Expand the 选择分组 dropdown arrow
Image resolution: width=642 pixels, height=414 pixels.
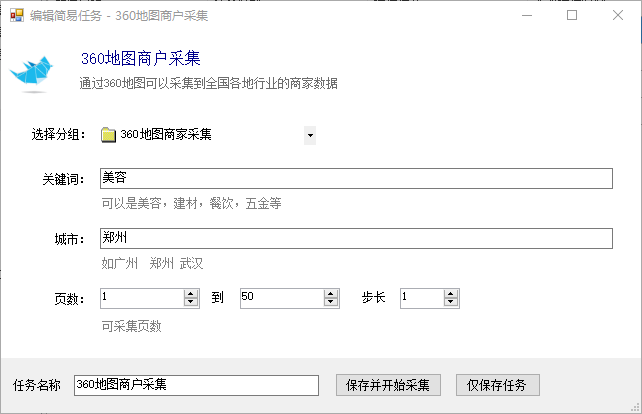310,136
